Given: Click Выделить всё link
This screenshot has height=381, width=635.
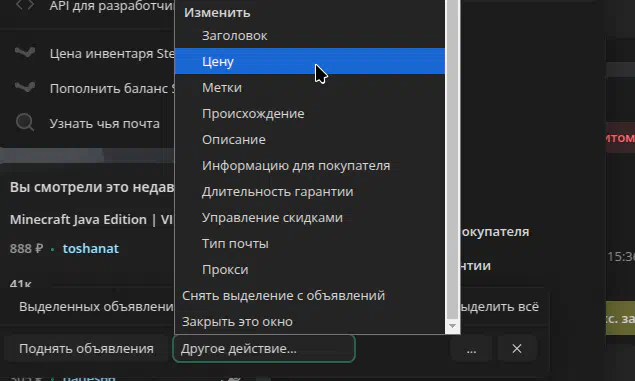Looking at the screenshot, I should (500, 307).
